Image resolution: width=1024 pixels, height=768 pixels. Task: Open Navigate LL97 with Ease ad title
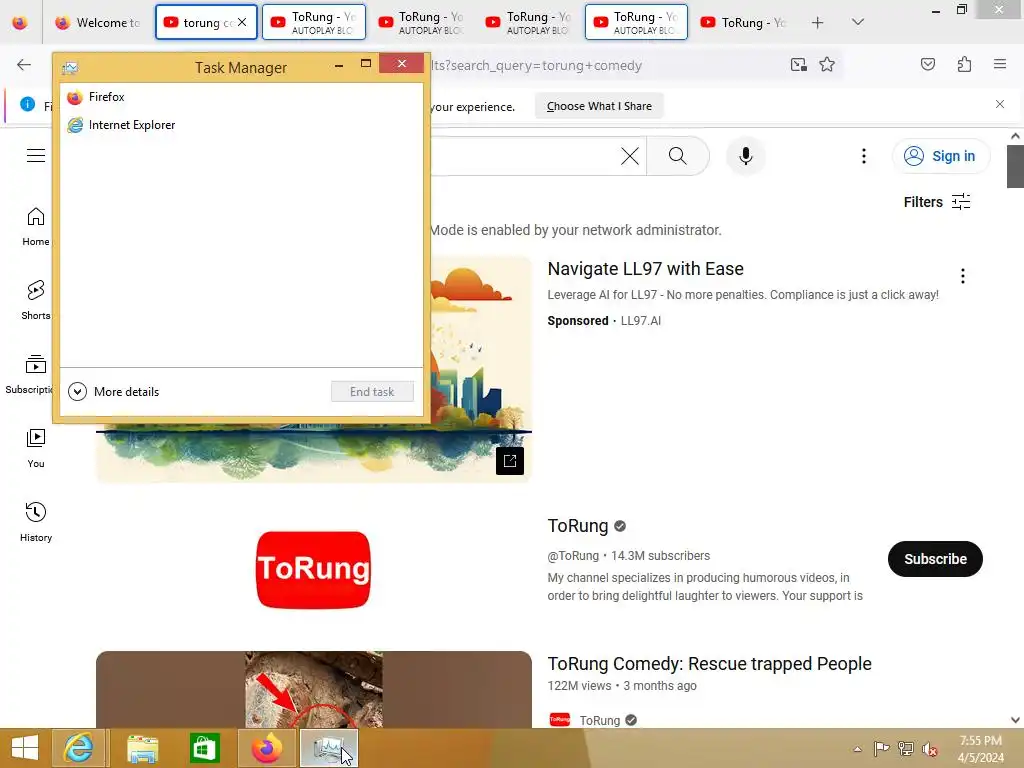[645, 268]
